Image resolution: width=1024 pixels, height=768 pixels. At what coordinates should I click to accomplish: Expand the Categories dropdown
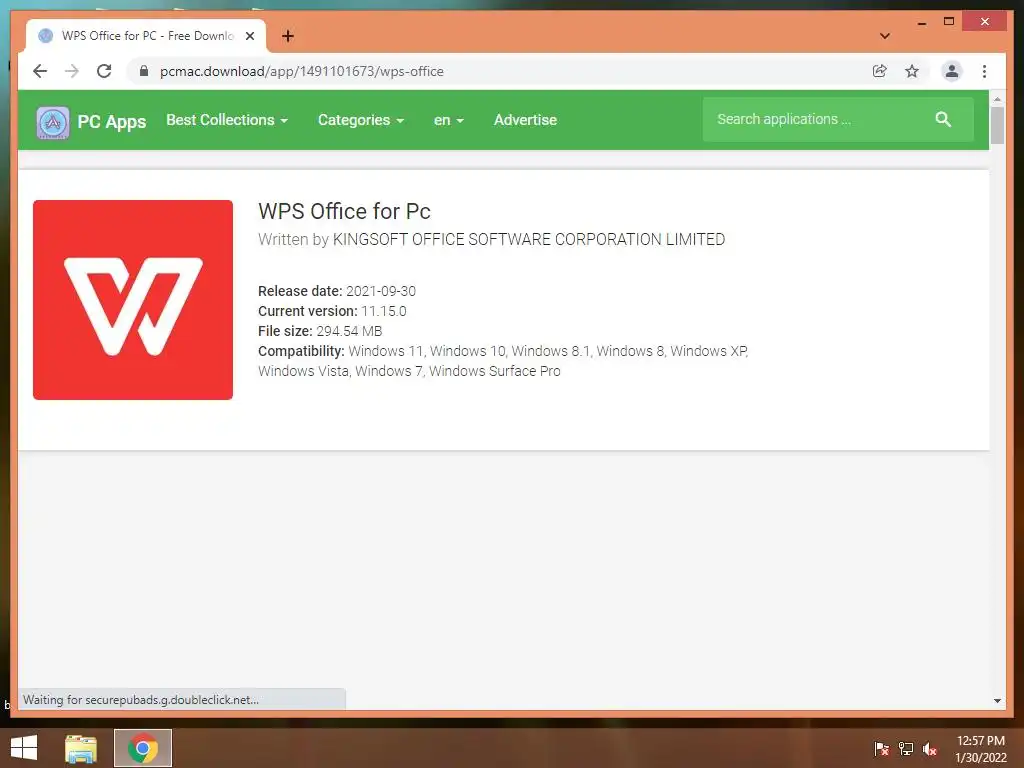click(x=360, y=120)
